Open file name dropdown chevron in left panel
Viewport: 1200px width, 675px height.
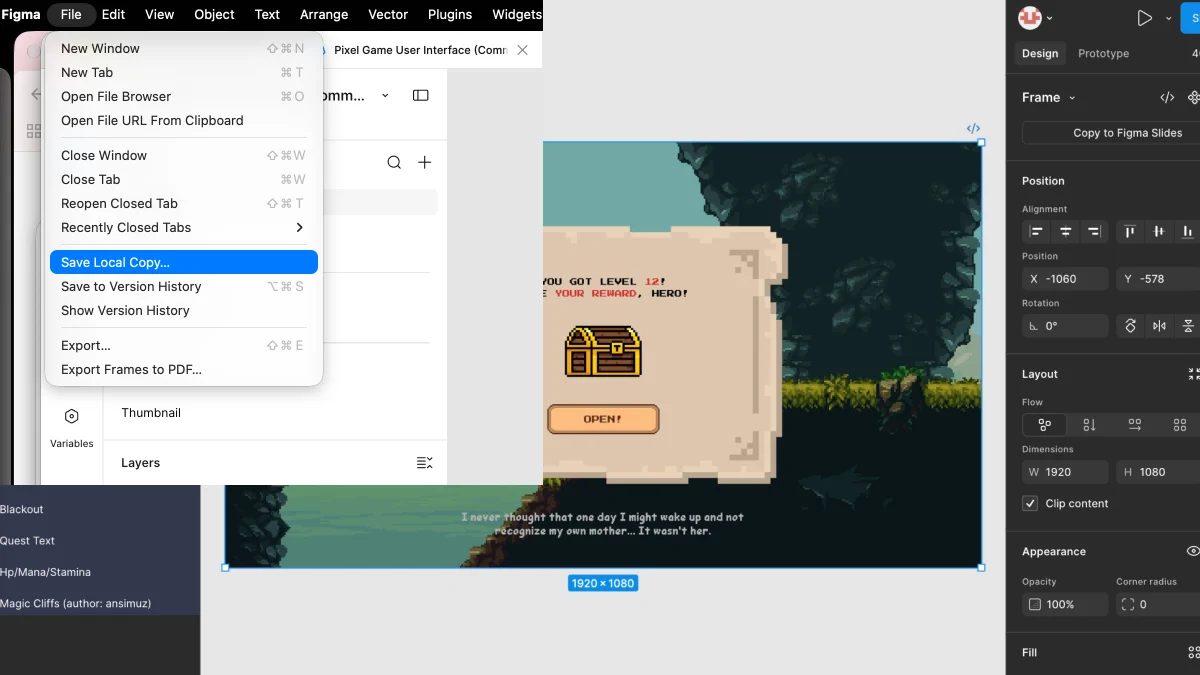pos(387,96)
